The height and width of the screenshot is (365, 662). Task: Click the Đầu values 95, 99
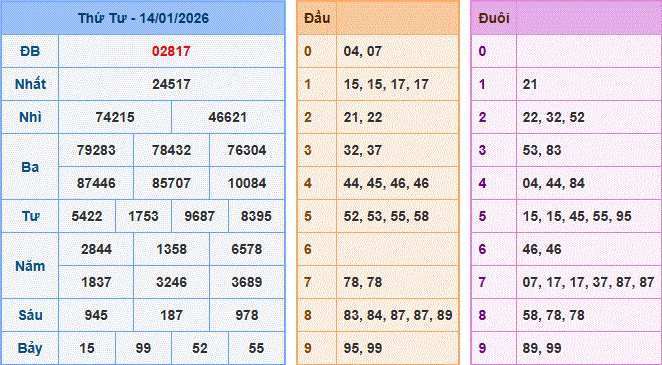[363, 349]
